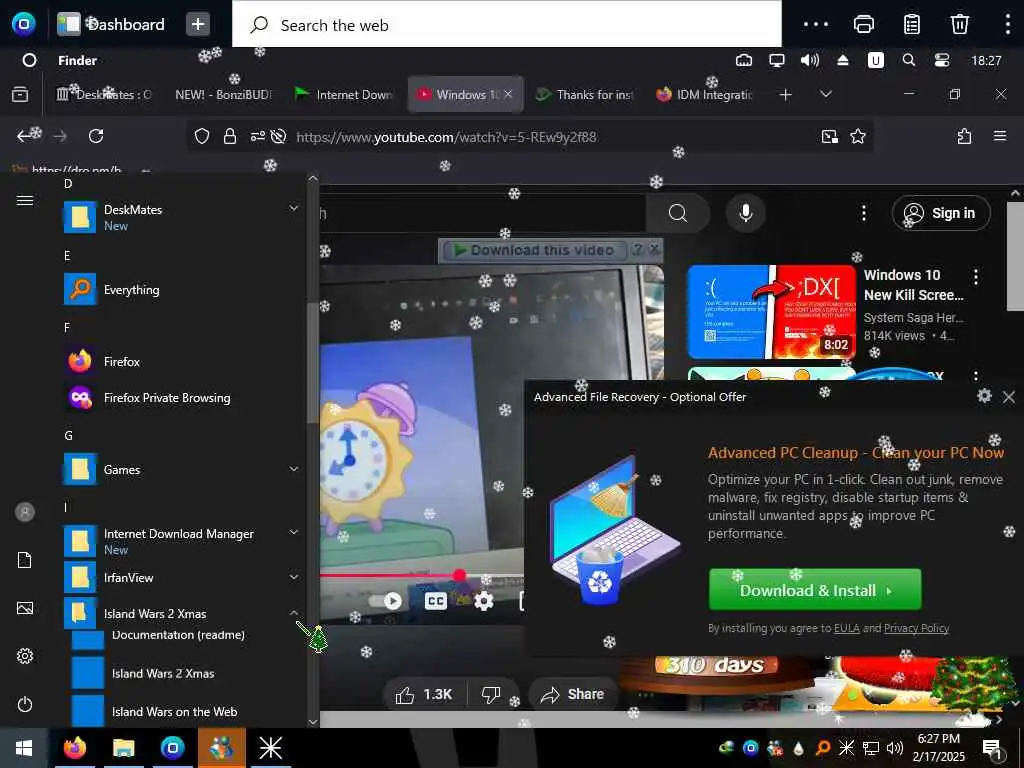
Task: Click the site padlock icon
Action: [229, 136]
